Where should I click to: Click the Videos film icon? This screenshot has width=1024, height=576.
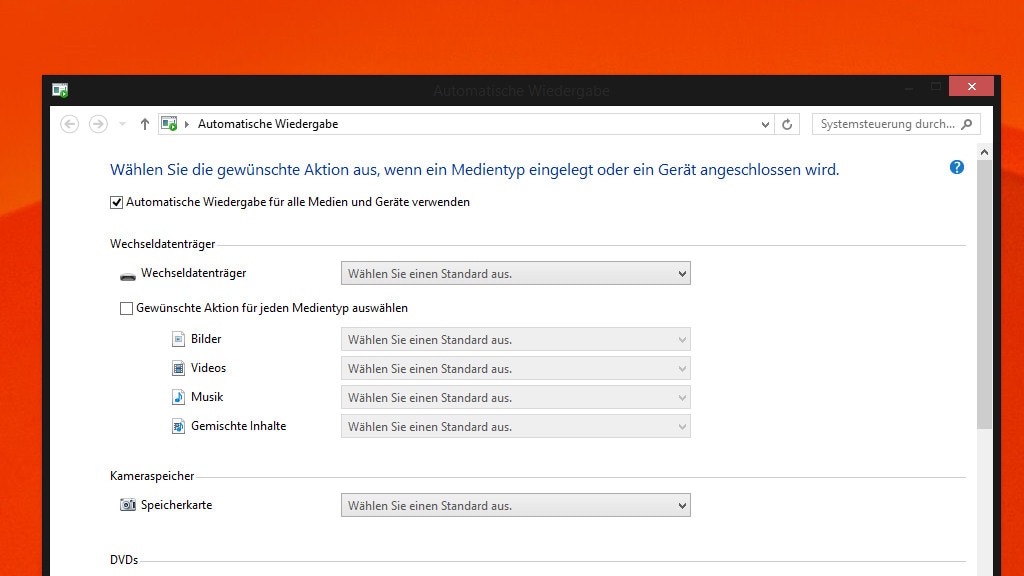178,368
